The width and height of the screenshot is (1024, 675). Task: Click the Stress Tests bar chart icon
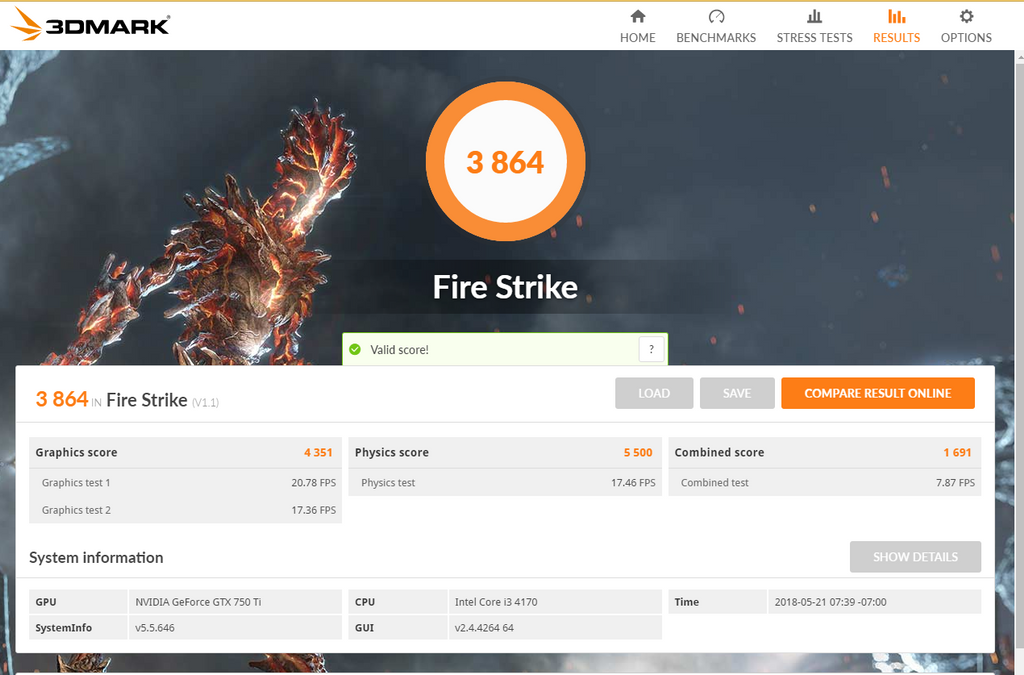click(814, 16)
